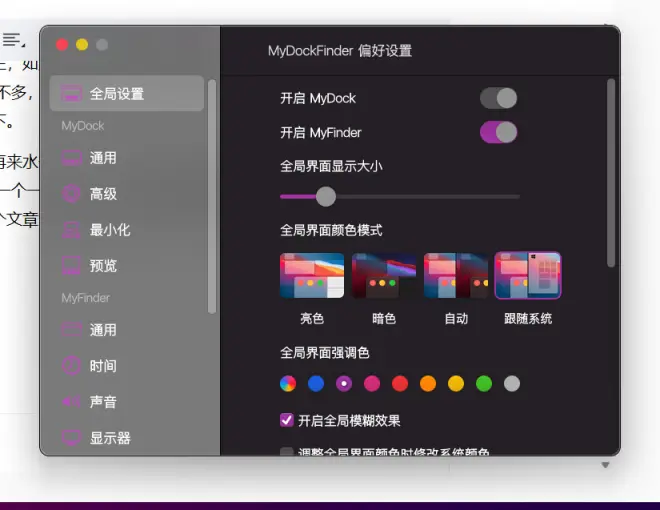The height and width of the screenshot is (510, 660).
Task: Uncheck 开启全局模糊效果 checkbox
Action: tap(287, 420)
